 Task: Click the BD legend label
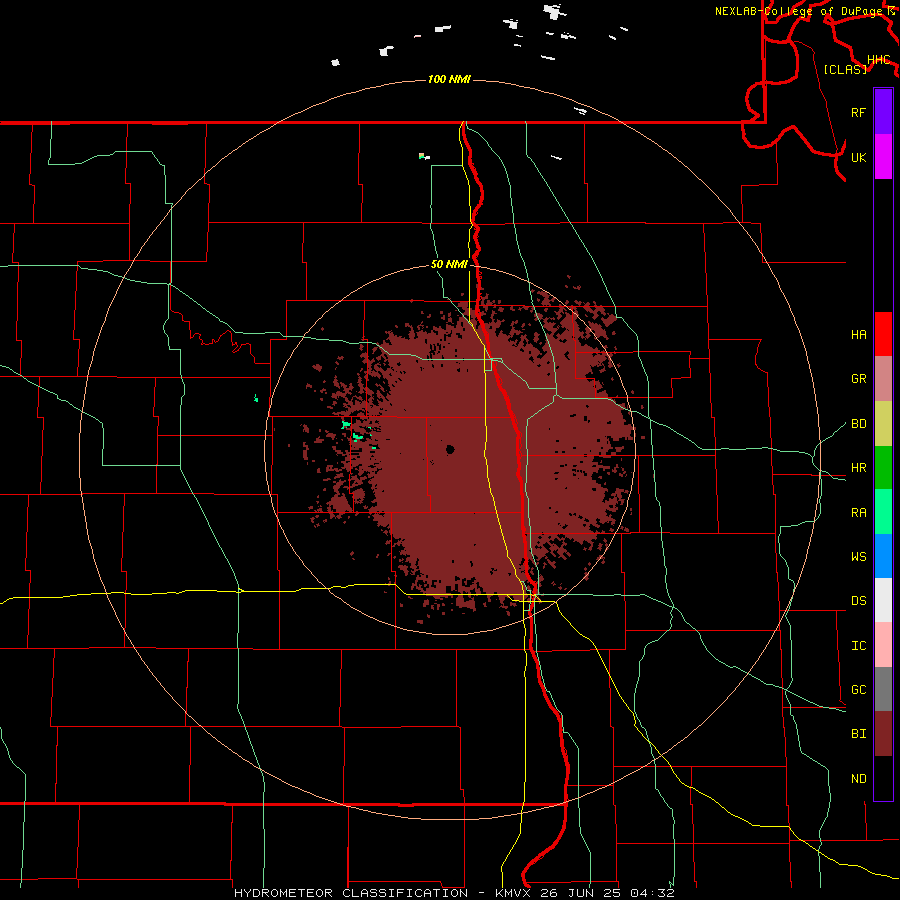[x=858, y=424]
